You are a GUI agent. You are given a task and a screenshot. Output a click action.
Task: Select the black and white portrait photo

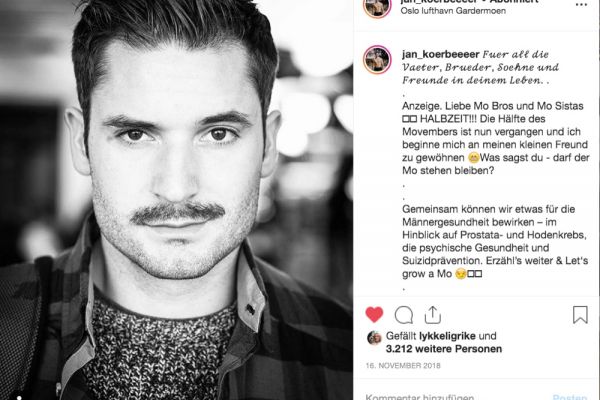coord(176,200)
